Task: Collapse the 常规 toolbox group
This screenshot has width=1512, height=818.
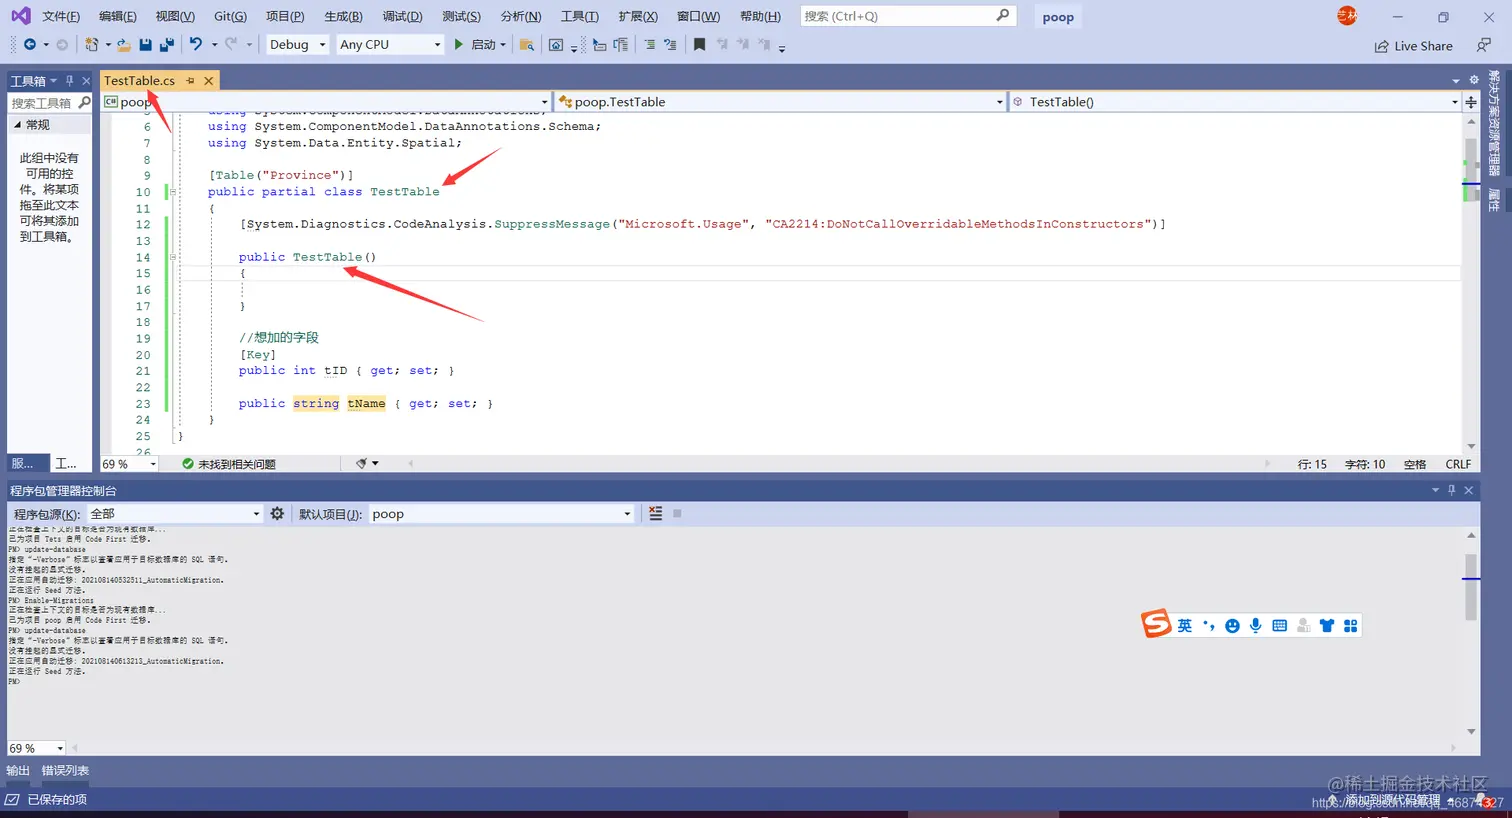Action: (x=17, y=125)
